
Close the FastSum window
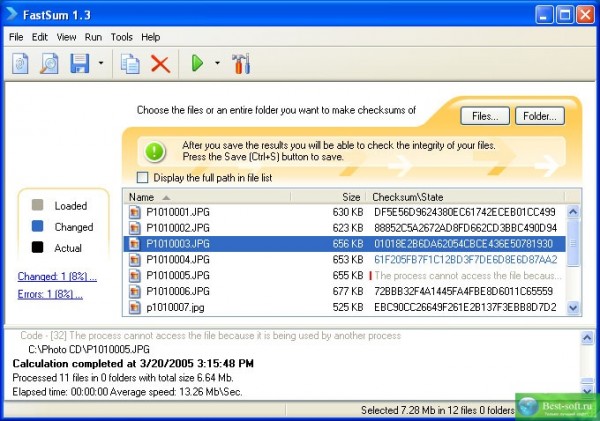coord(585,15)
